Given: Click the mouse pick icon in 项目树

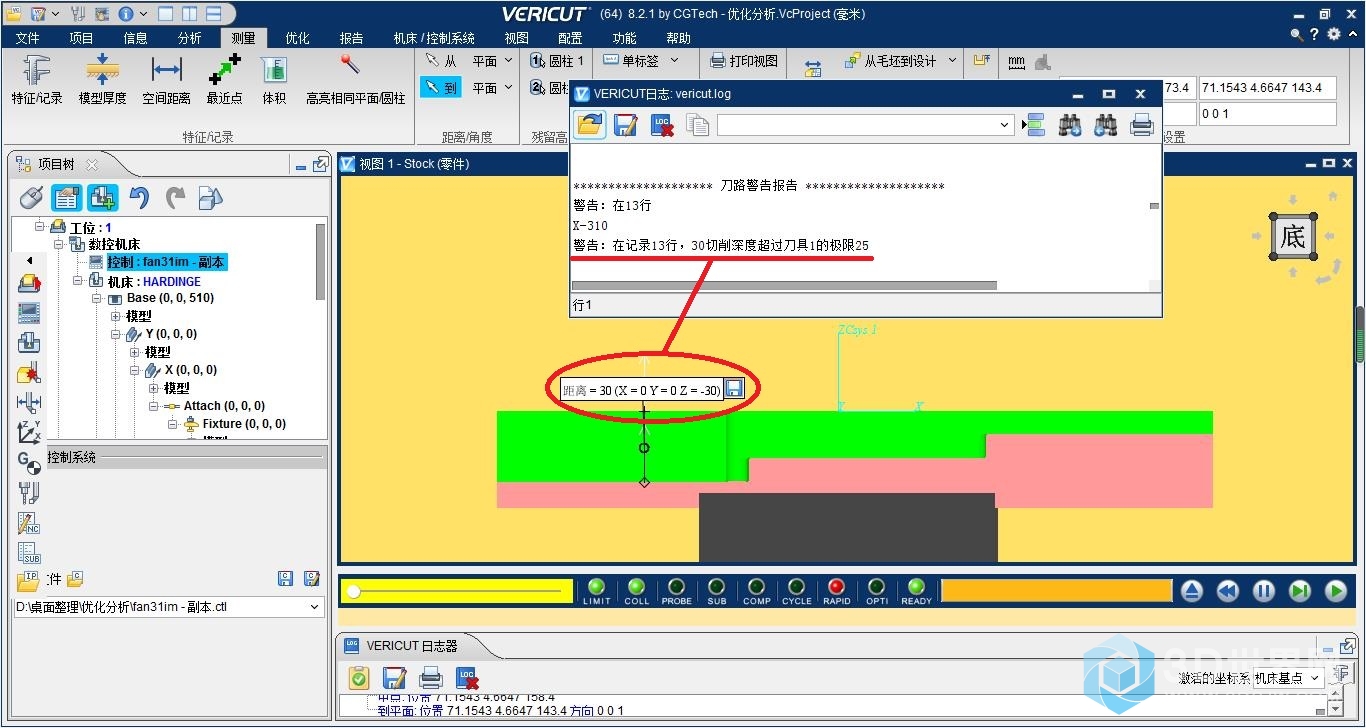Looking at the screenshot, I should pyautogui.click(x=32, y=197).
